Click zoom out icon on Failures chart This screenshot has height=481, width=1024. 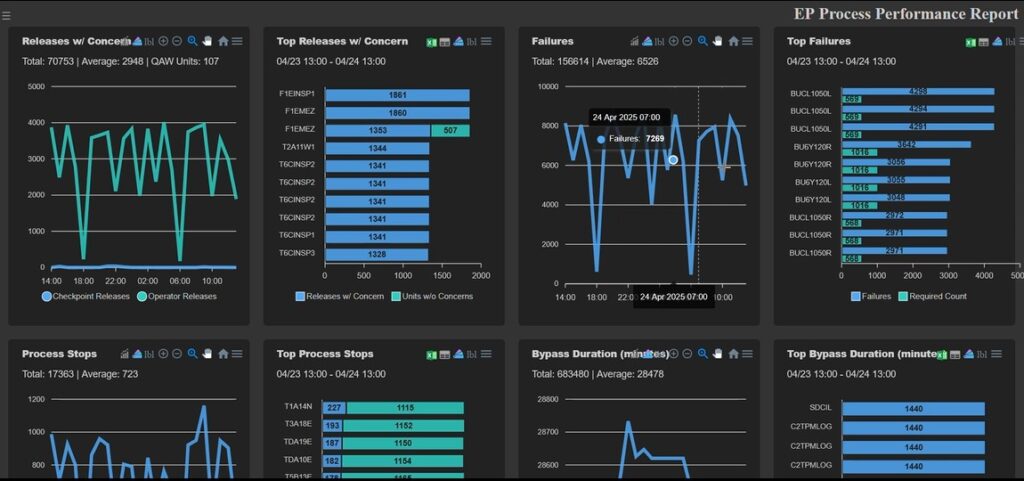[x=687, y=41]
